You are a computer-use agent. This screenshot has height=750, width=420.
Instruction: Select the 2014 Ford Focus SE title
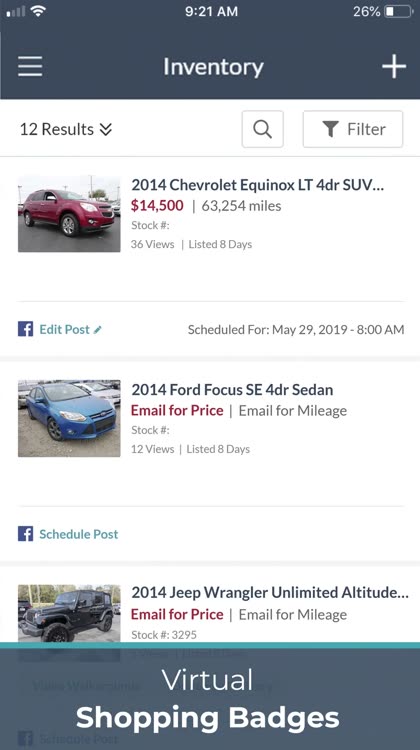(232, 389)
